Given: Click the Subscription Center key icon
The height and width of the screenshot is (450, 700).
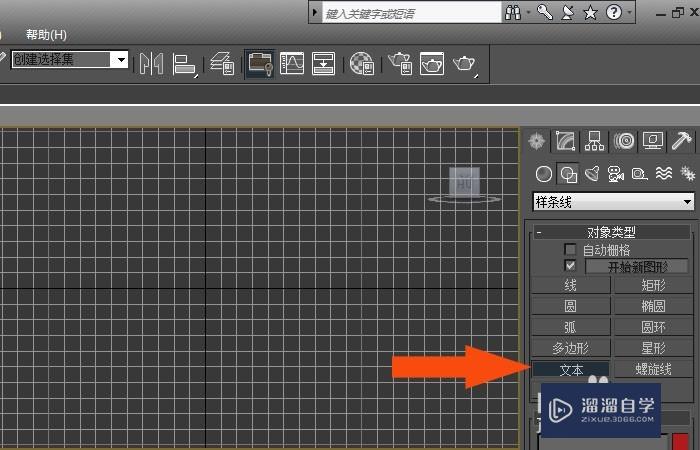Looking at the screenshot, I should (x=545, y=12).
